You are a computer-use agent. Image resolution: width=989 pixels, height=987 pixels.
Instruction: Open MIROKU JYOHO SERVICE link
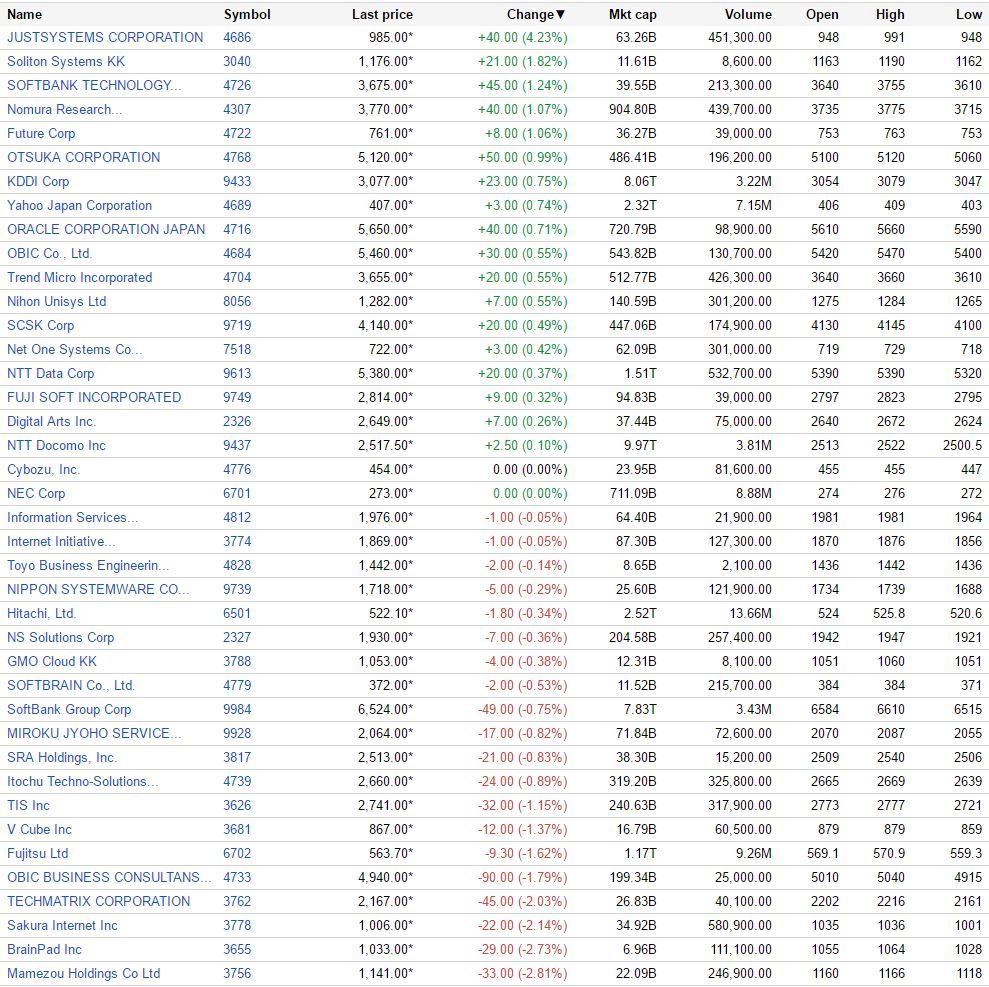tap(94, 733)
